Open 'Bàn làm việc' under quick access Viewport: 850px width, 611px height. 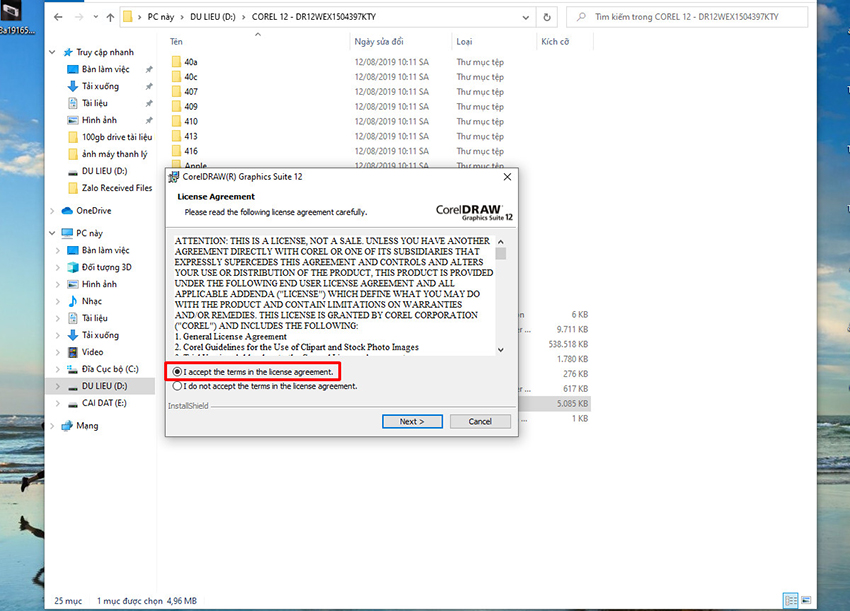(106, 69)
